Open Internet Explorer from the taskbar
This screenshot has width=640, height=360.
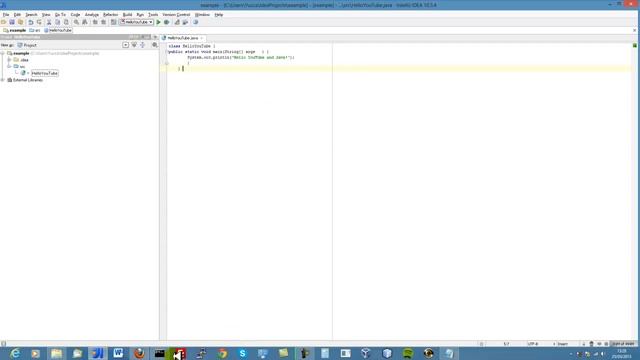15,353
